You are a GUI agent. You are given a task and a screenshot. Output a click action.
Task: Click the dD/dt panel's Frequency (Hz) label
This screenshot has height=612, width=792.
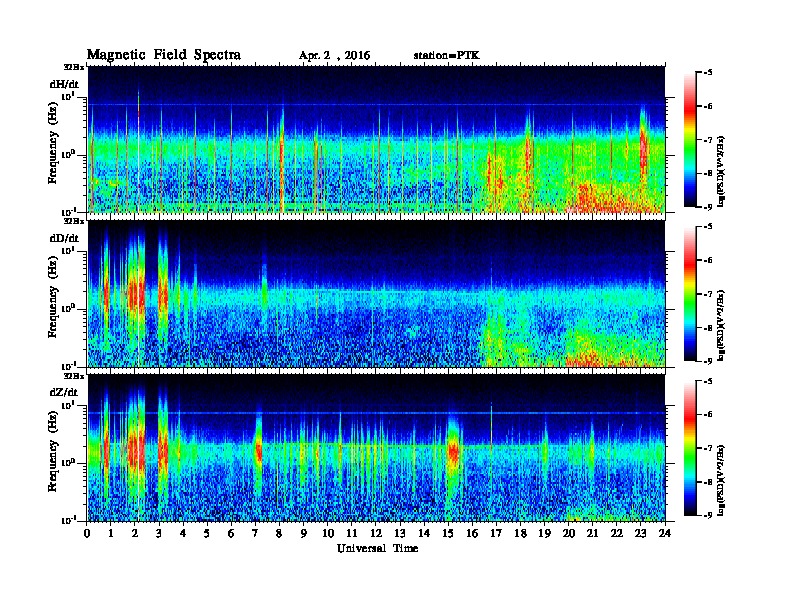(x=52, y=297)
